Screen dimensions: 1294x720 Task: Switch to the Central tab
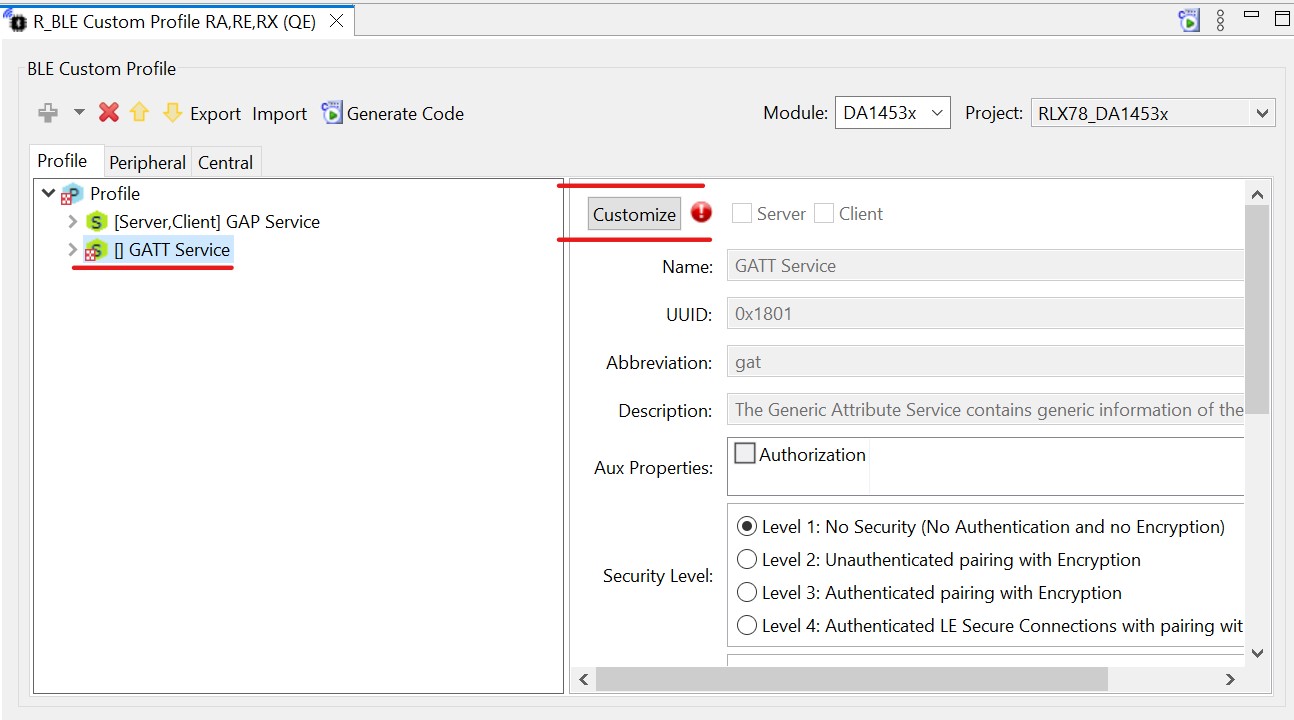(225, 162)
